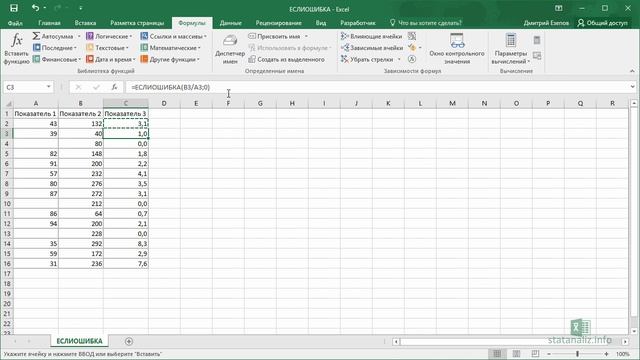The image size is (640, 360).
Task: Open Ribbon Display Options
Action: 559,8
